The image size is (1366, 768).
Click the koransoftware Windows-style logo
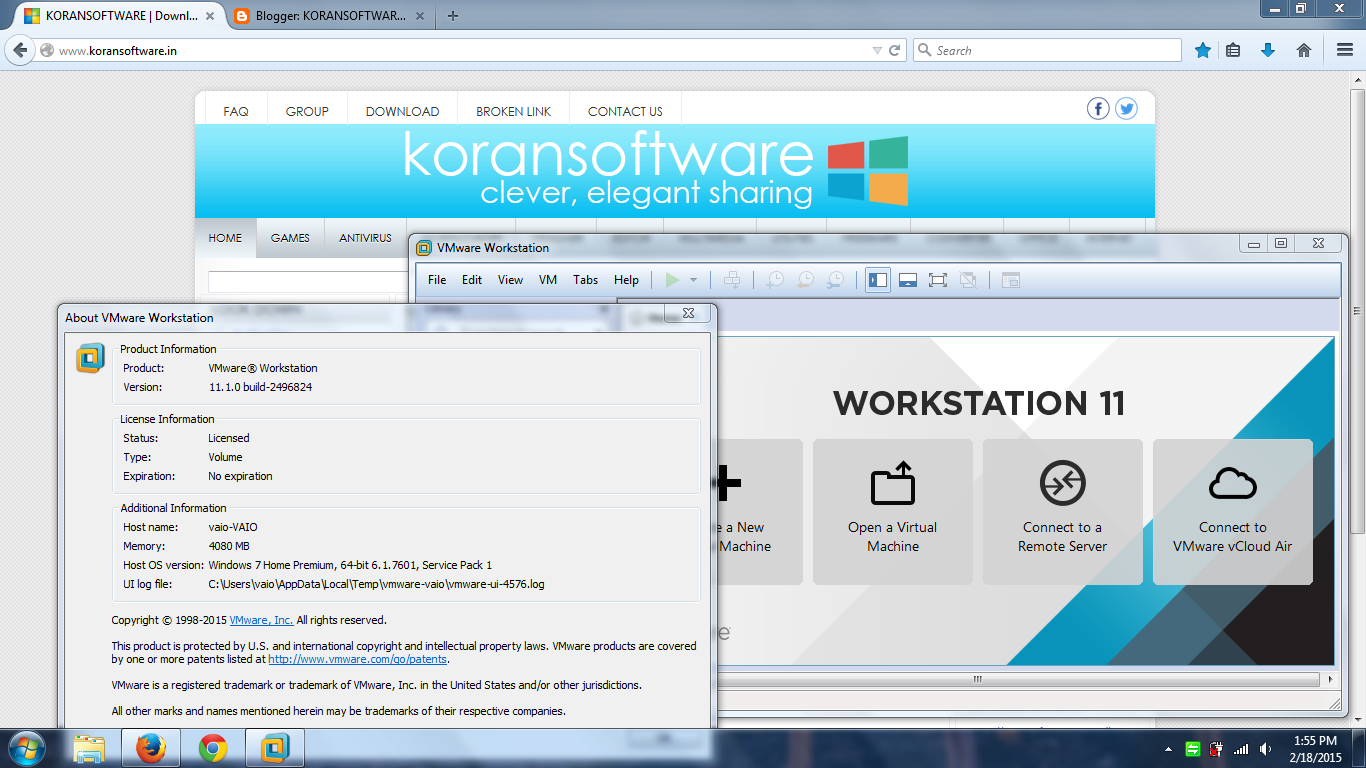pos(868,170)
